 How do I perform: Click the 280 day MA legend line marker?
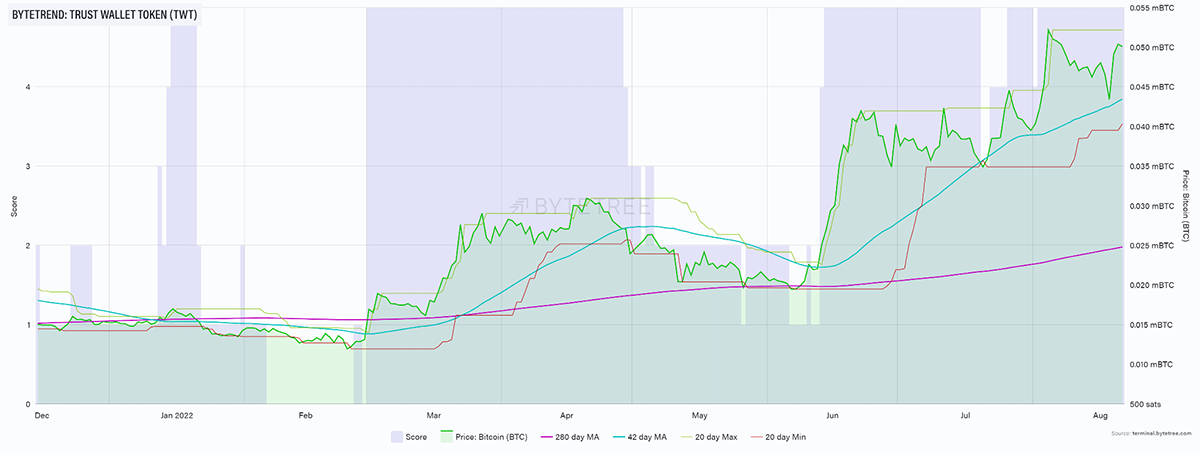547,437
